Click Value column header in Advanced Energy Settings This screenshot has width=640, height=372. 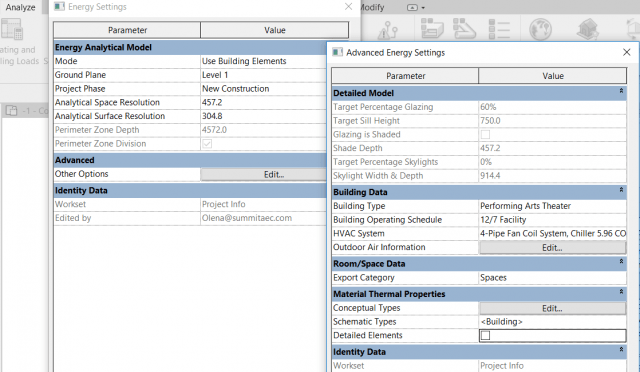tap(553, 76)
